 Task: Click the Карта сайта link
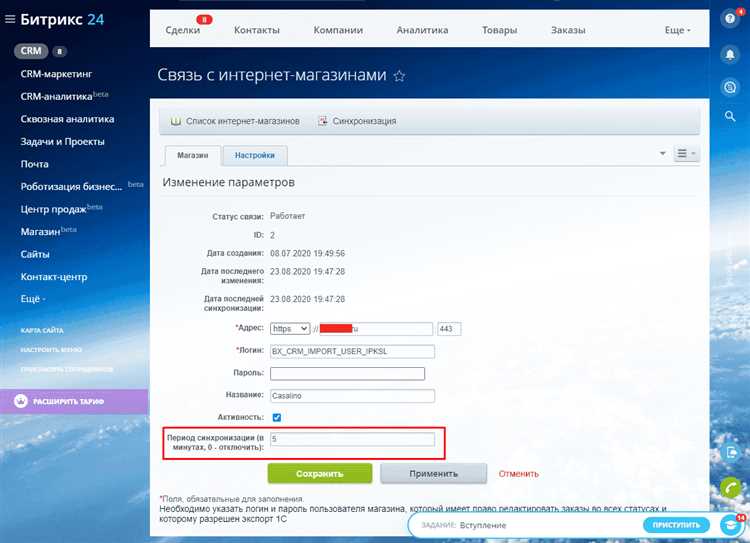[42, 331]
